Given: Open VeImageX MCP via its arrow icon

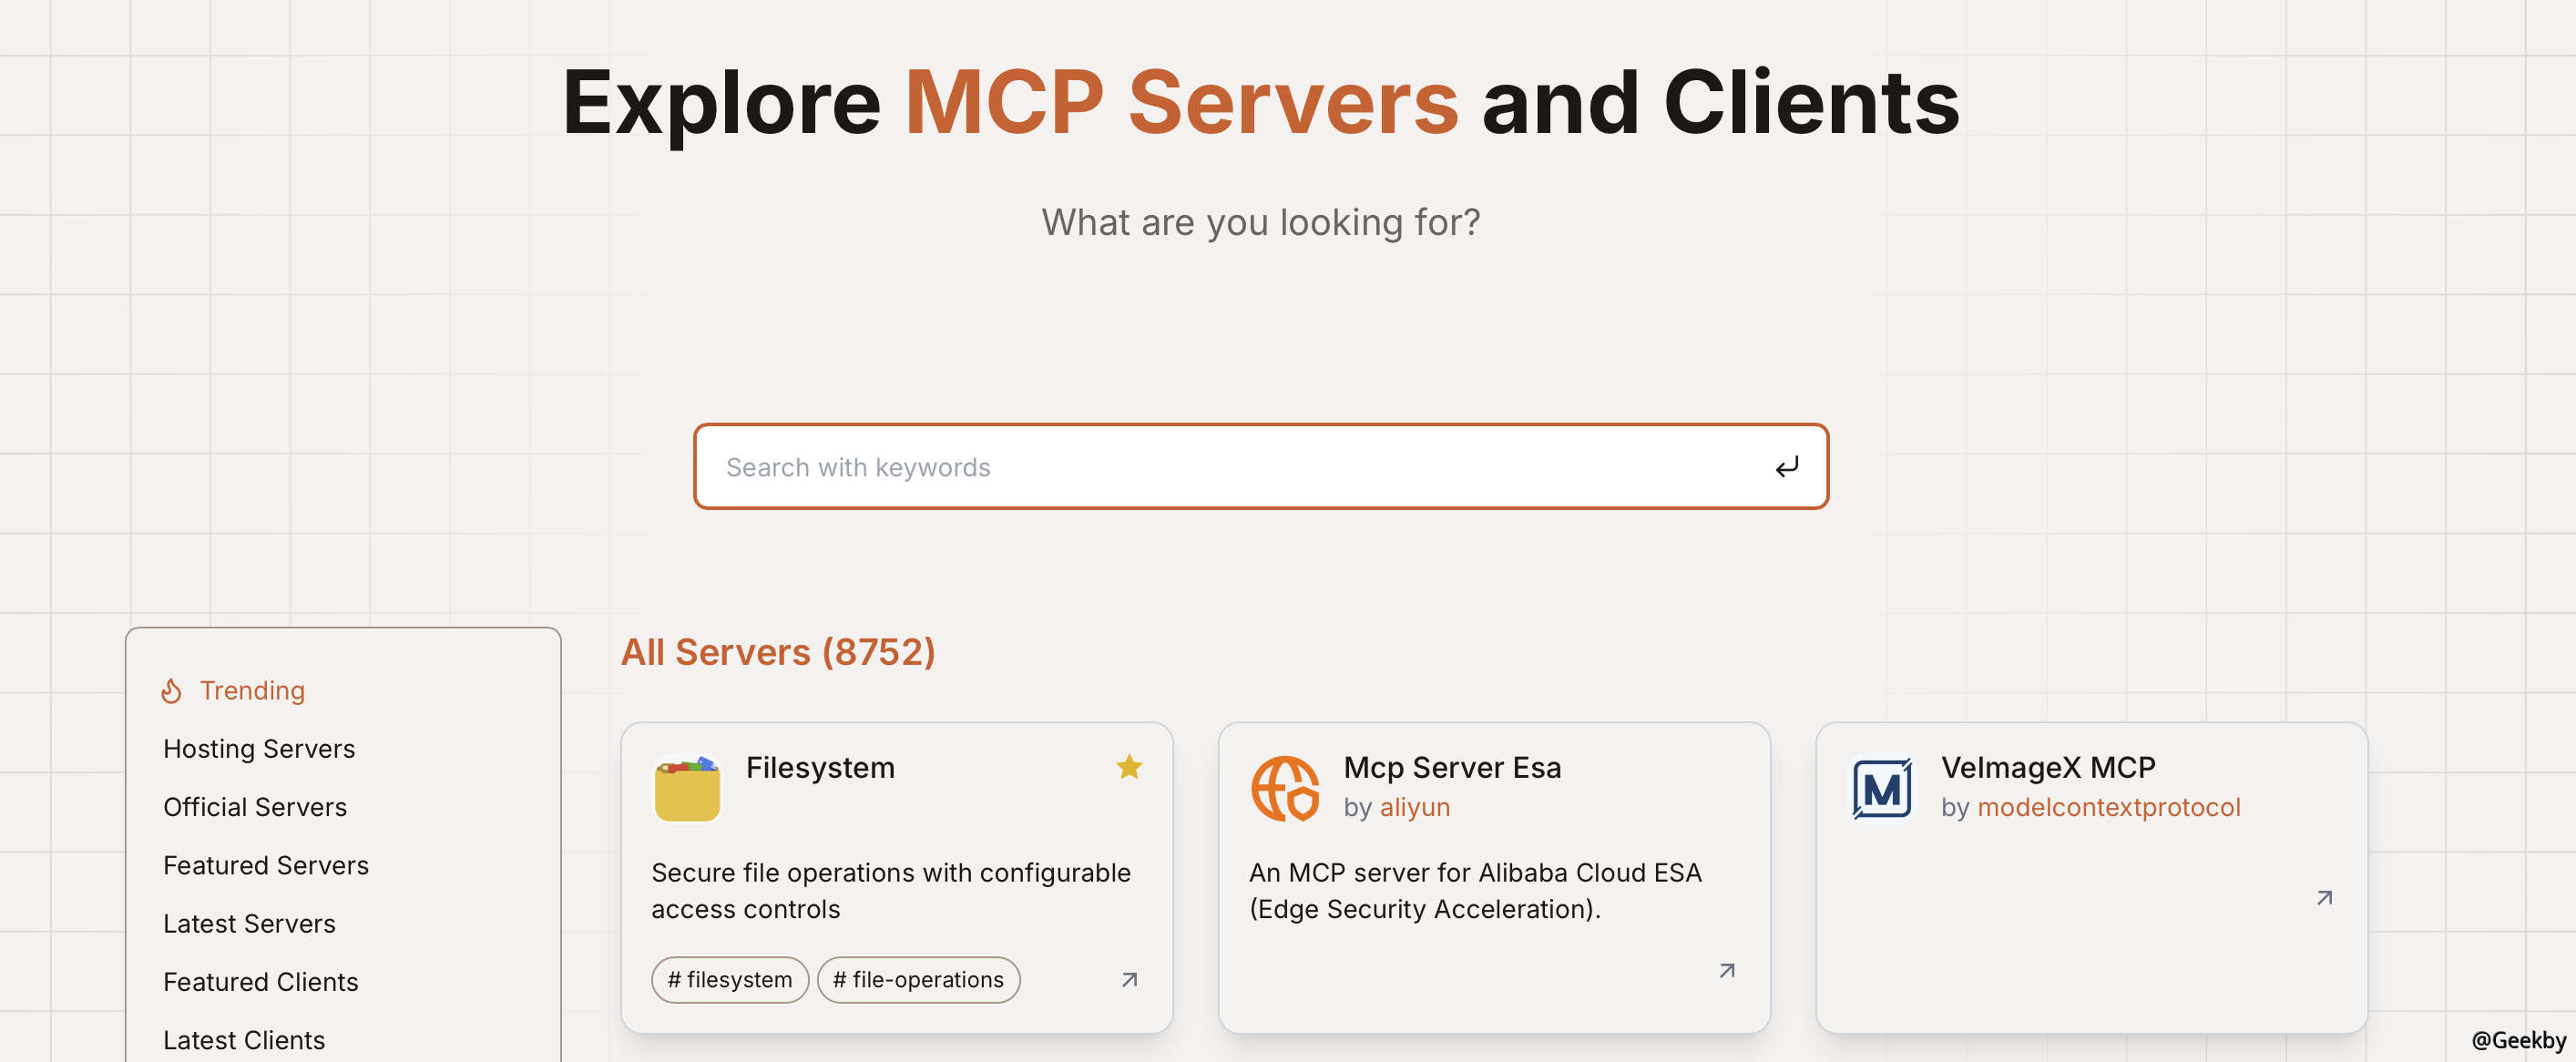Looking at the screenshot, I should pyautogui.click(x=2324, y=898).
